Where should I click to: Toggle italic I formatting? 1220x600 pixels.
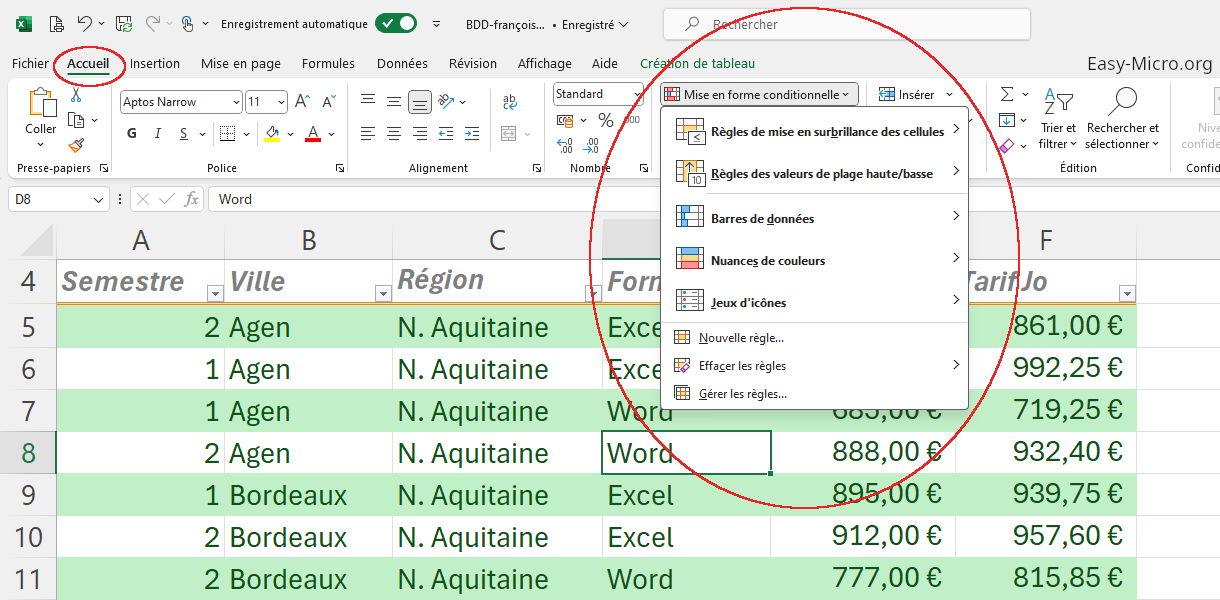point(158,134)
